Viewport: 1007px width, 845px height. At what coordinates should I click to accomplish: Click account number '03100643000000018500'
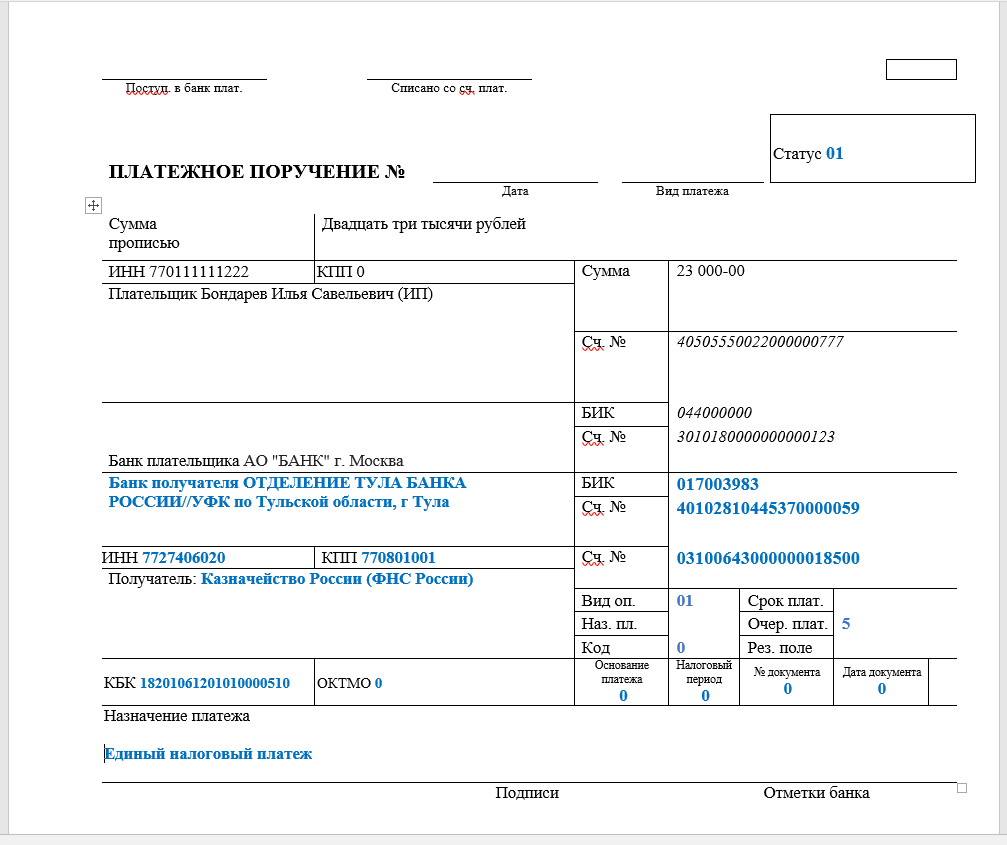coord(768,559)
